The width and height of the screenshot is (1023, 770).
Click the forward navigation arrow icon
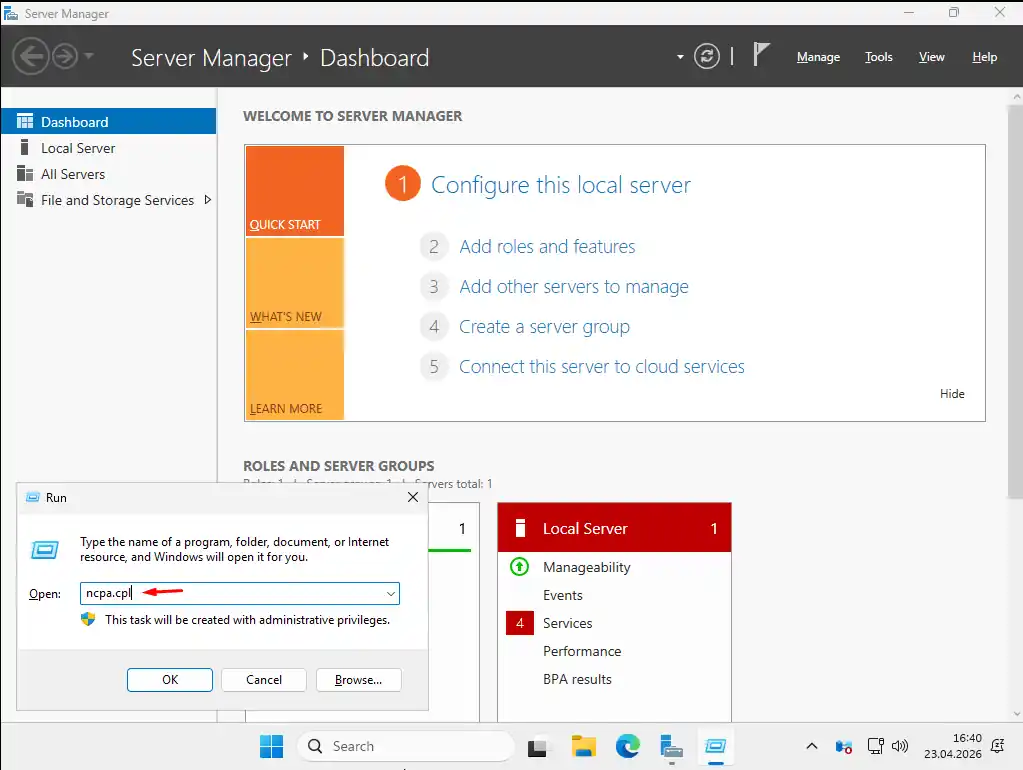[65, 56]
